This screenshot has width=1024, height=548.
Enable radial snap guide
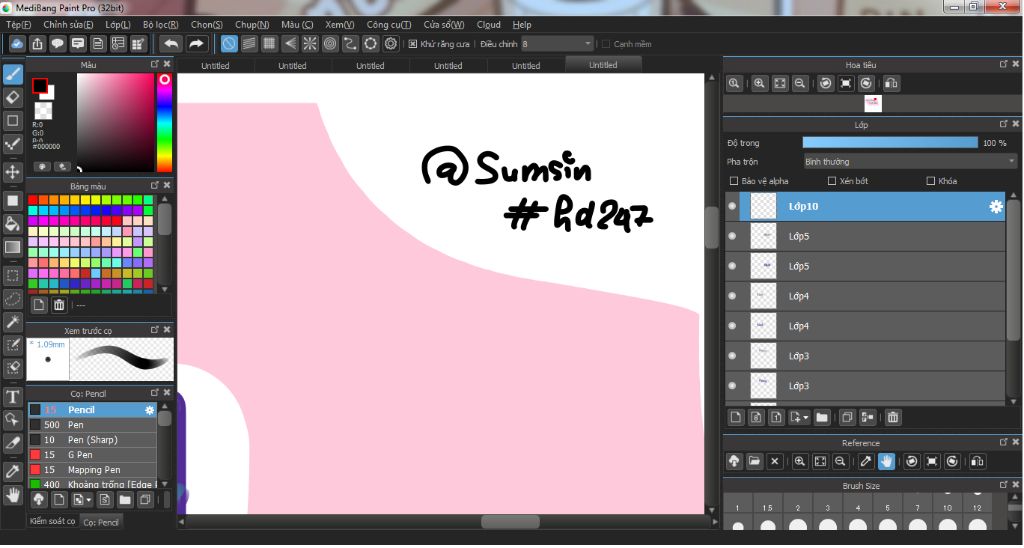coord(310,44)
